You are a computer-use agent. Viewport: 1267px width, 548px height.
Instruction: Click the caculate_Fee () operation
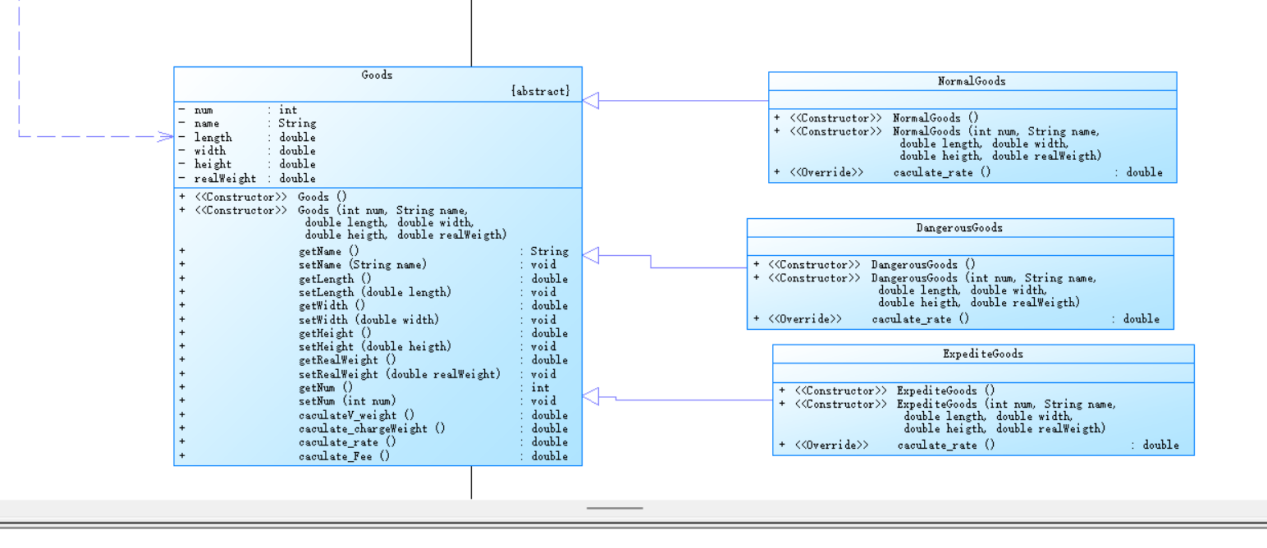[374, 456]
